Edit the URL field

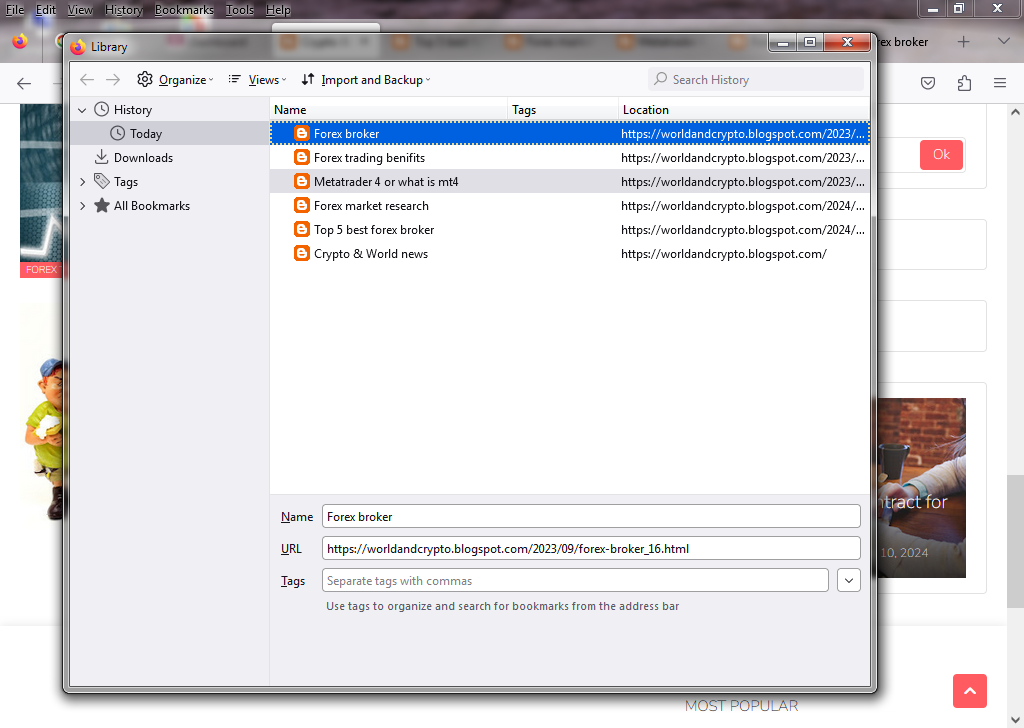pyautogui.click(x=591, y=548)
